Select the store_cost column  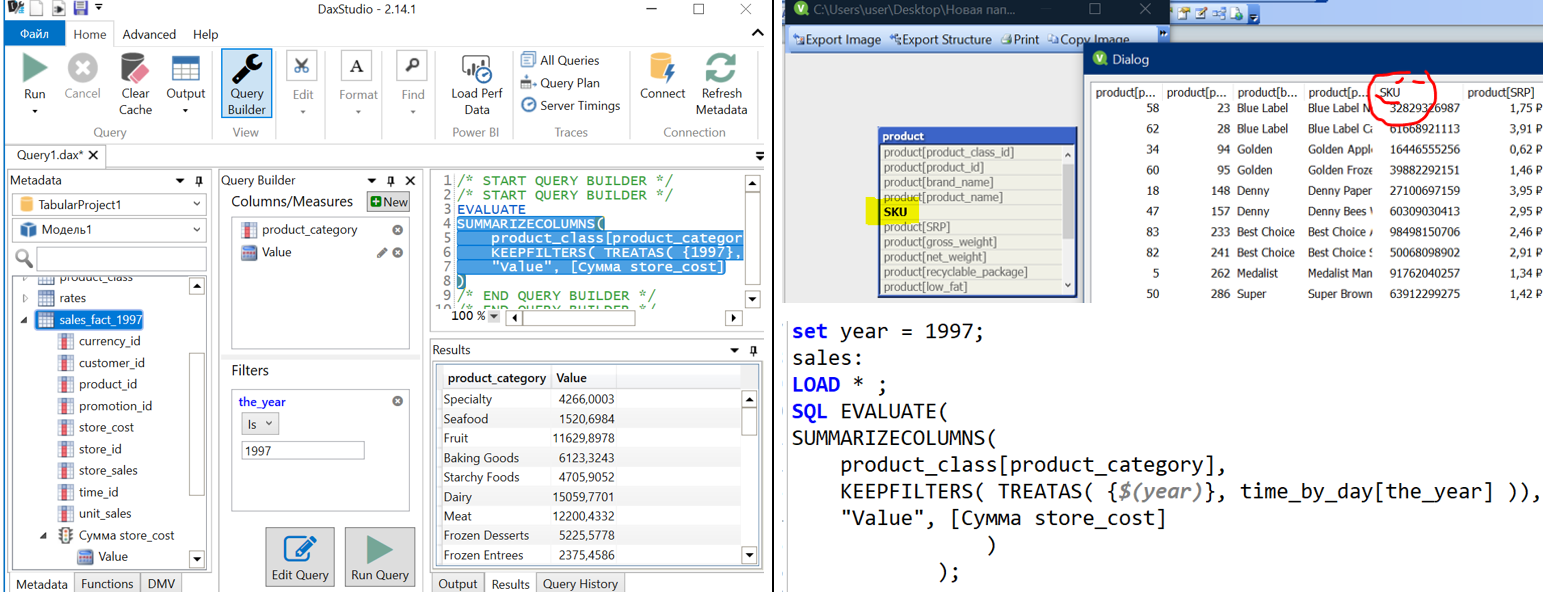106,427
